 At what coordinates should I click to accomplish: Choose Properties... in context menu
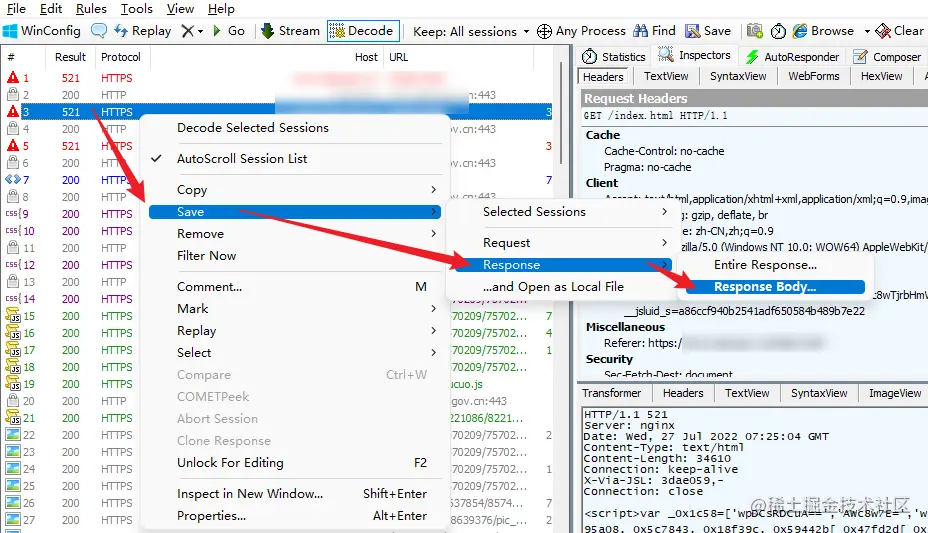pyautogui.click(x=295, y=516)
